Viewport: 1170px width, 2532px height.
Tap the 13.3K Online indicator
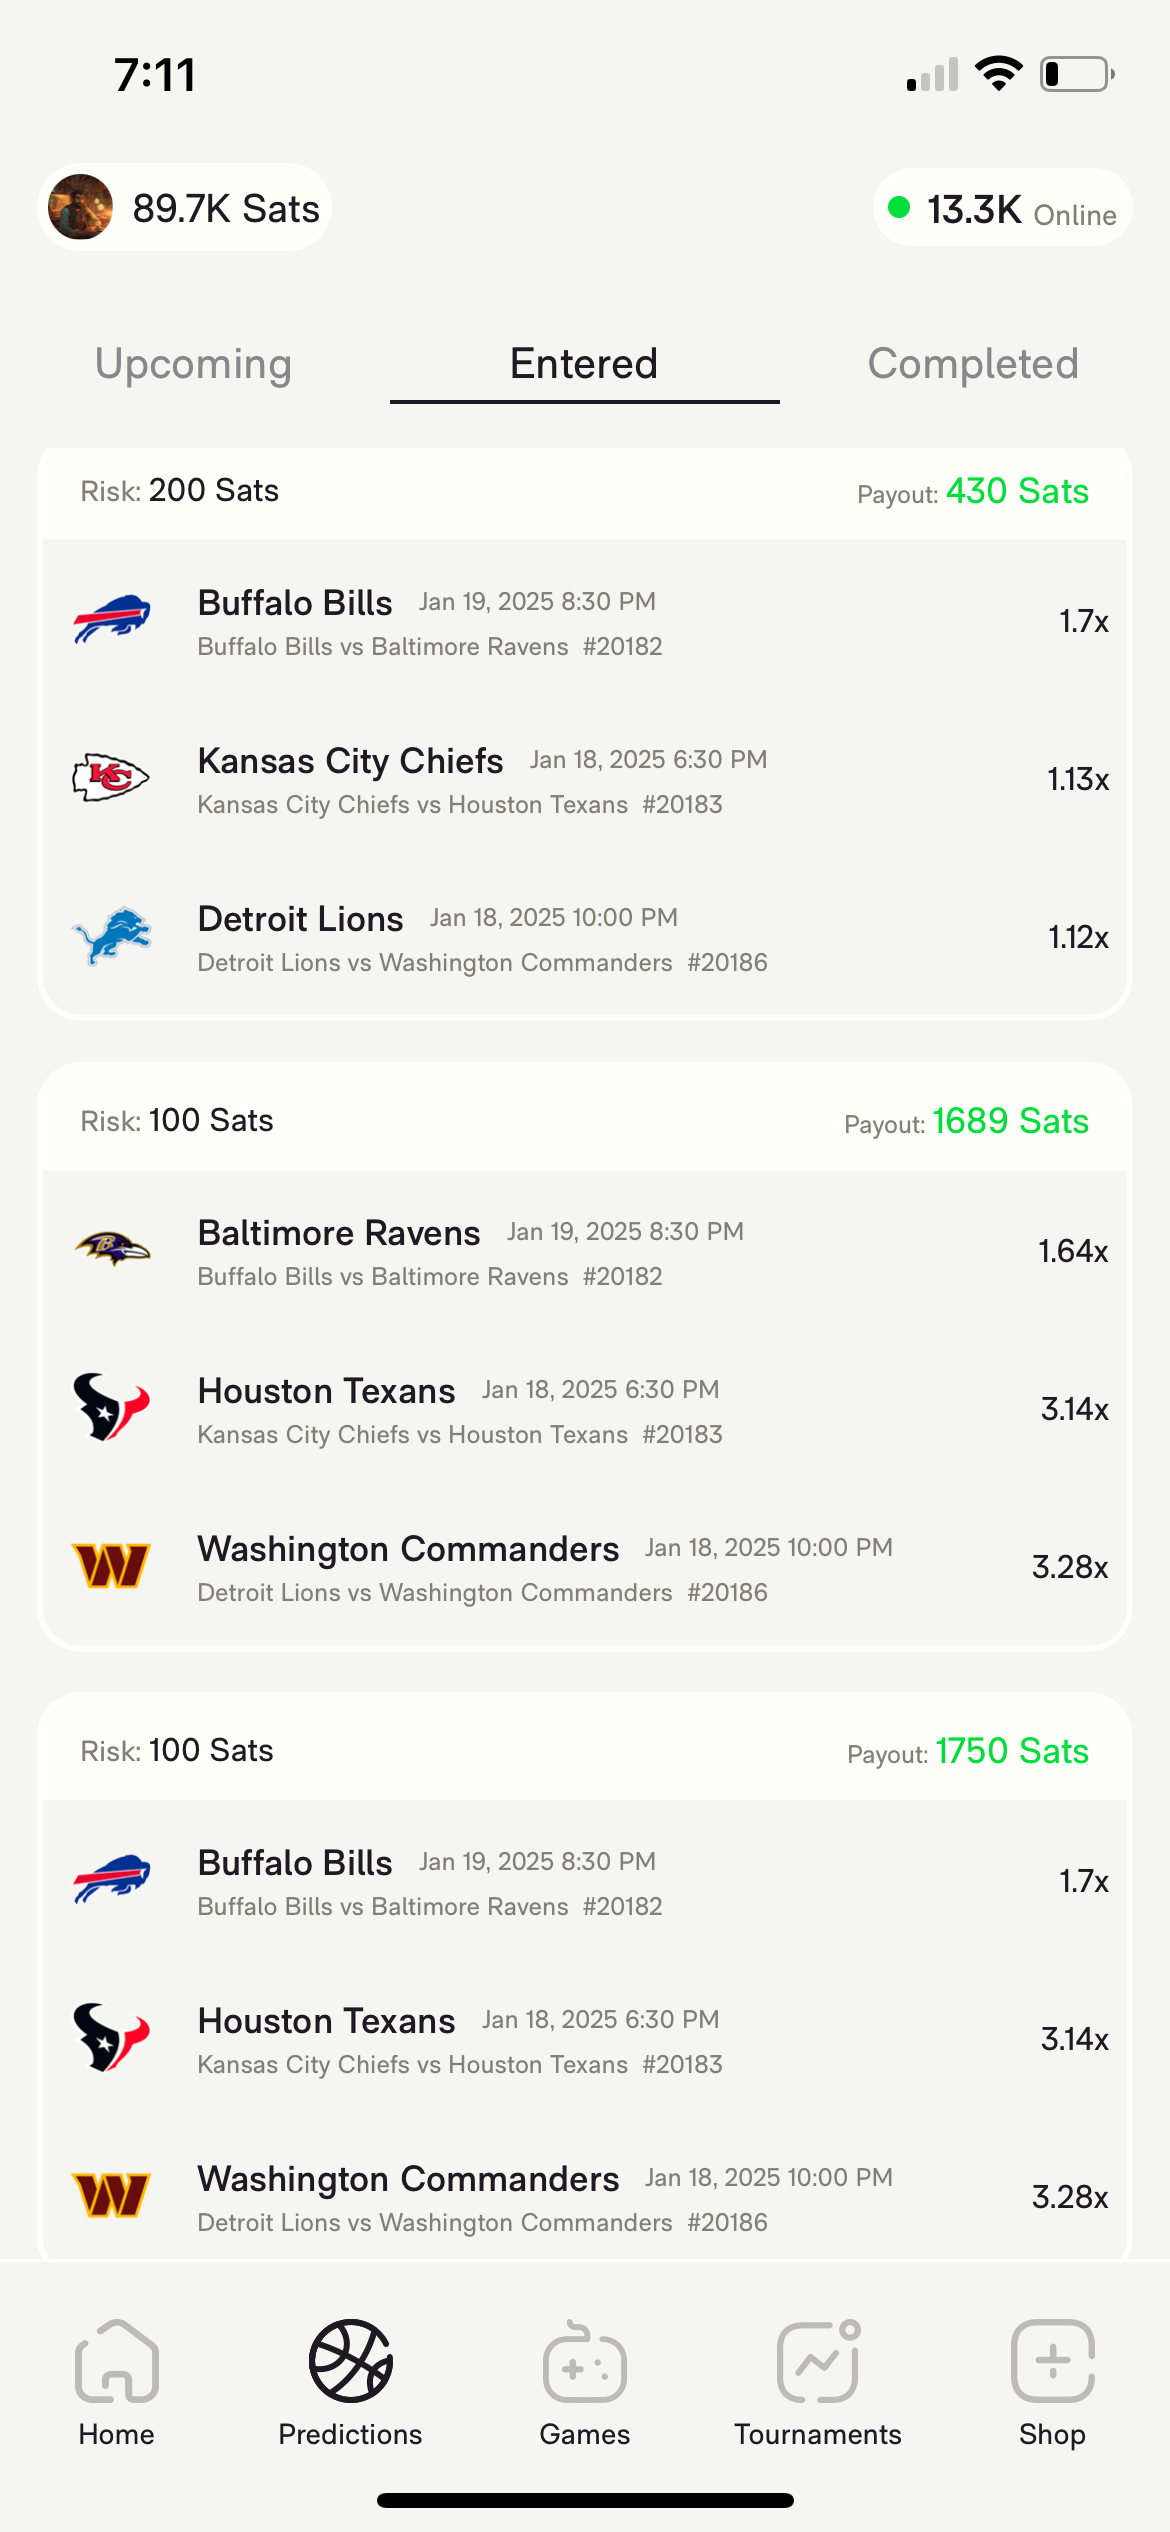click(1002, 209)
